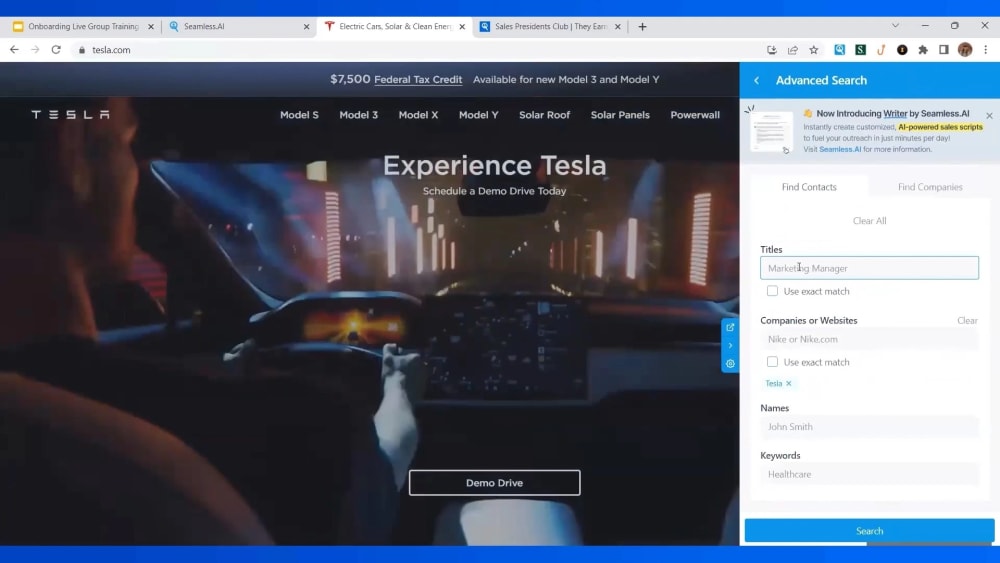Open a new browser tab
This screenshot has height=563, width=1000.
coord(642,27)
